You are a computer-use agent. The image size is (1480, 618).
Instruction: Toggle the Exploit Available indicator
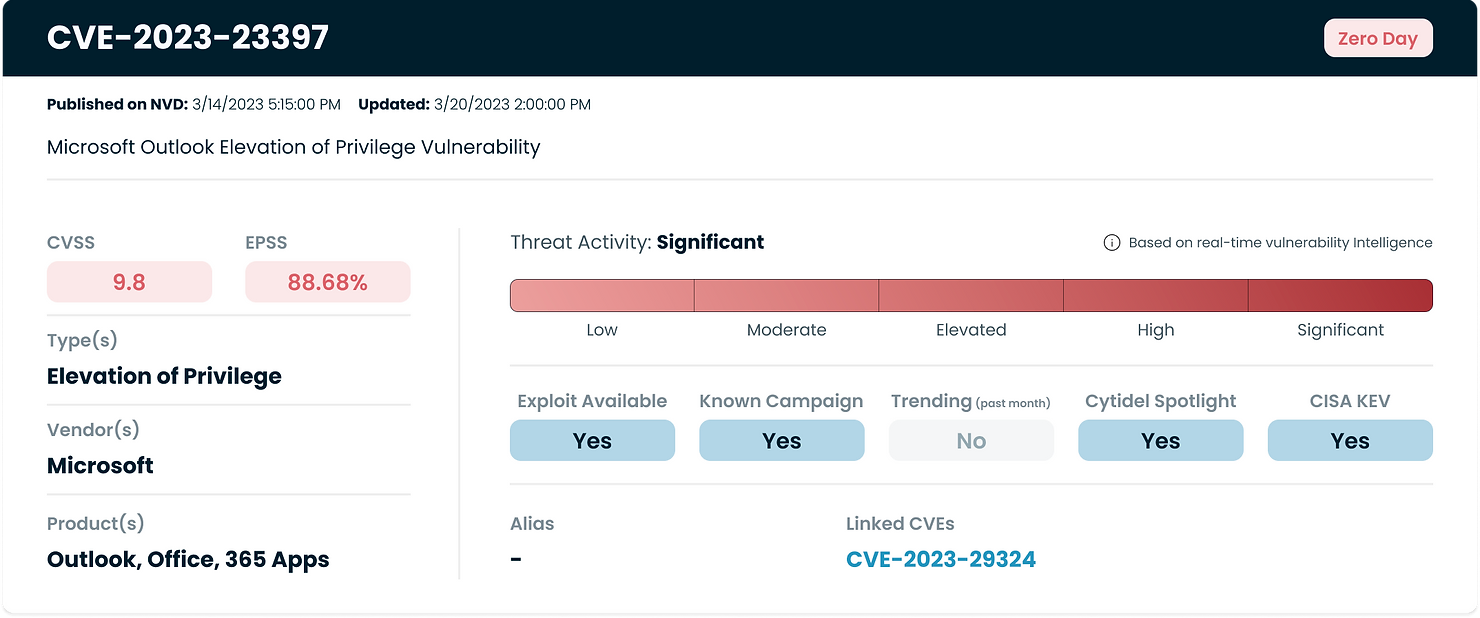(x=592, y=440)
